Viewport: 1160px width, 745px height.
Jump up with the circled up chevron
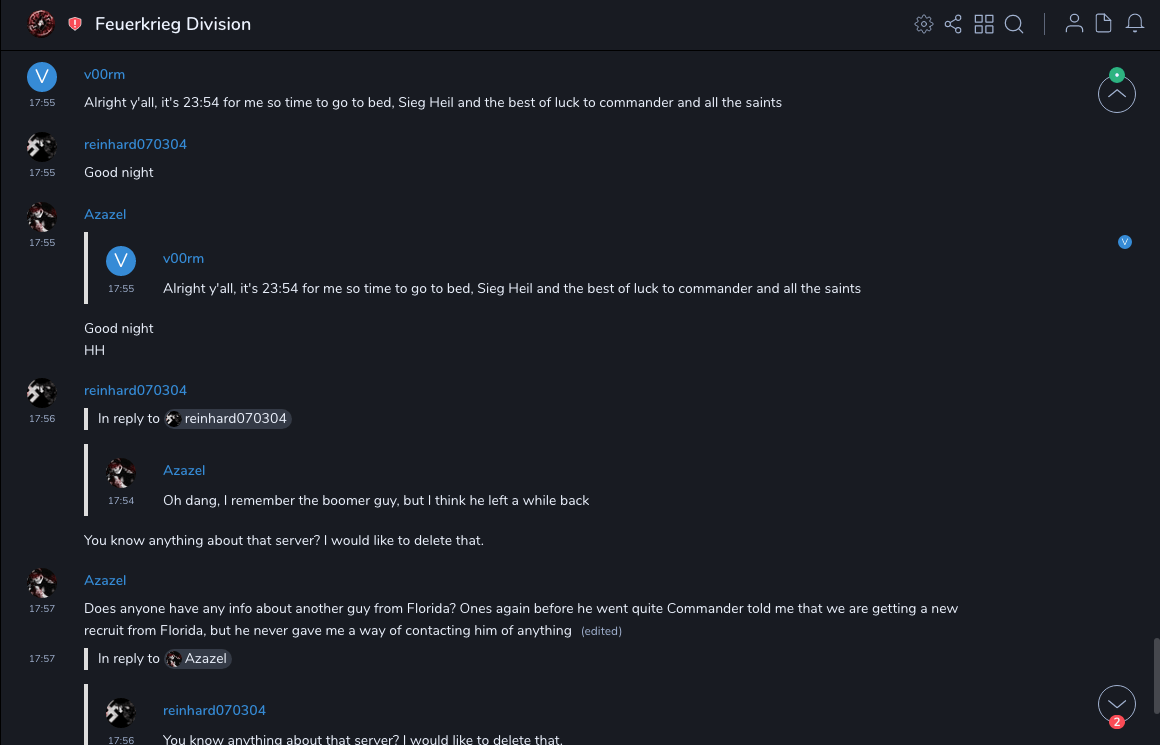(x=1117, y=94)
